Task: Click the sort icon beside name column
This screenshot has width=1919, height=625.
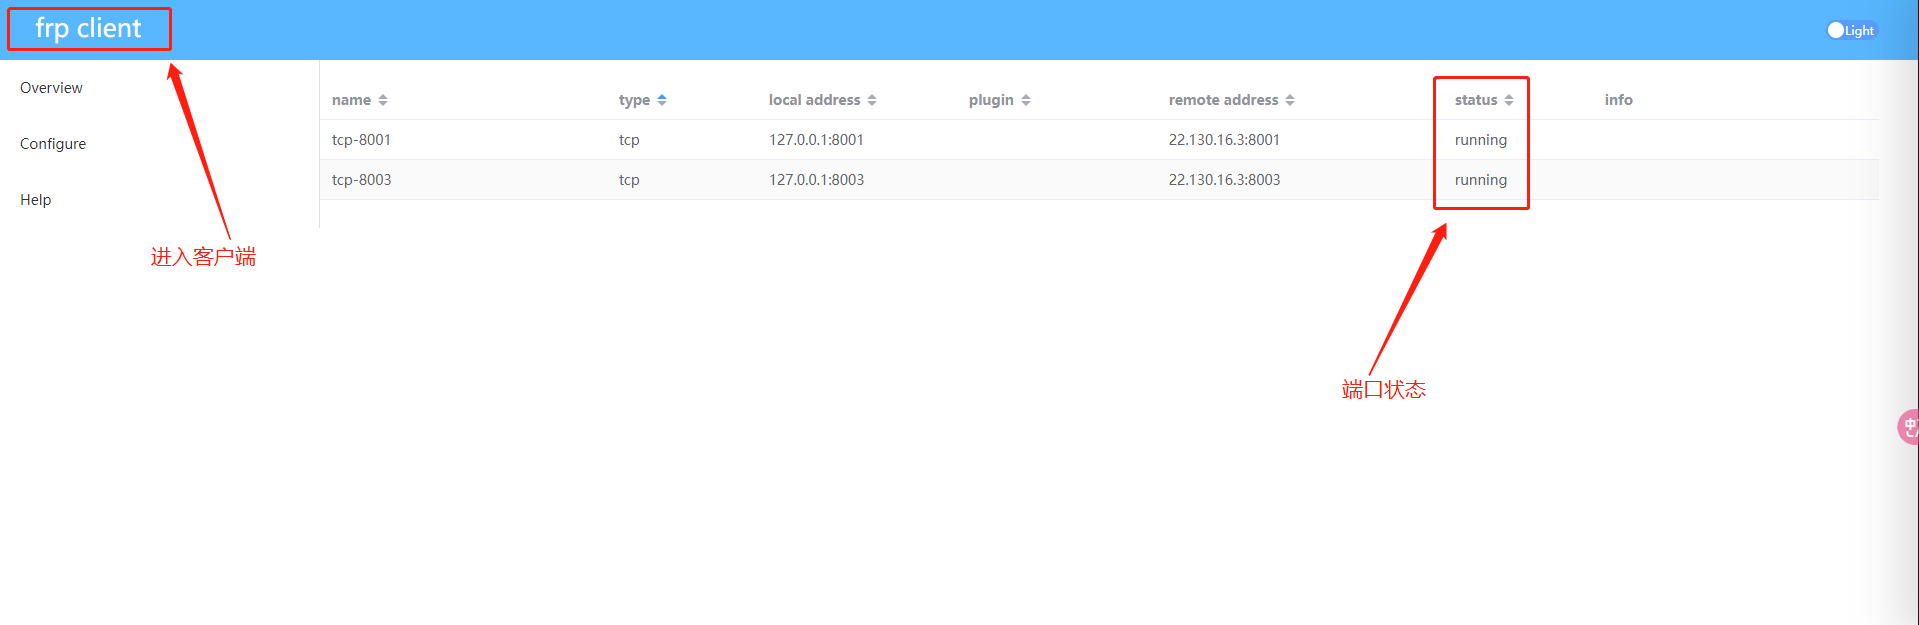Action: click(383, 100)
